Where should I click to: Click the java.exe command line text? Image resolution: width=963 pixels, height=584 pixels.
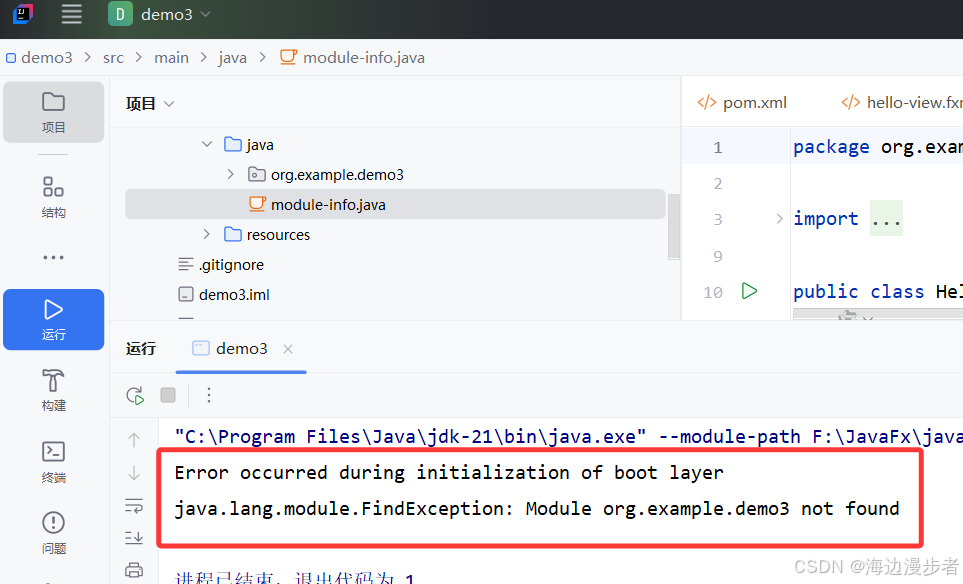pos(568,437)
